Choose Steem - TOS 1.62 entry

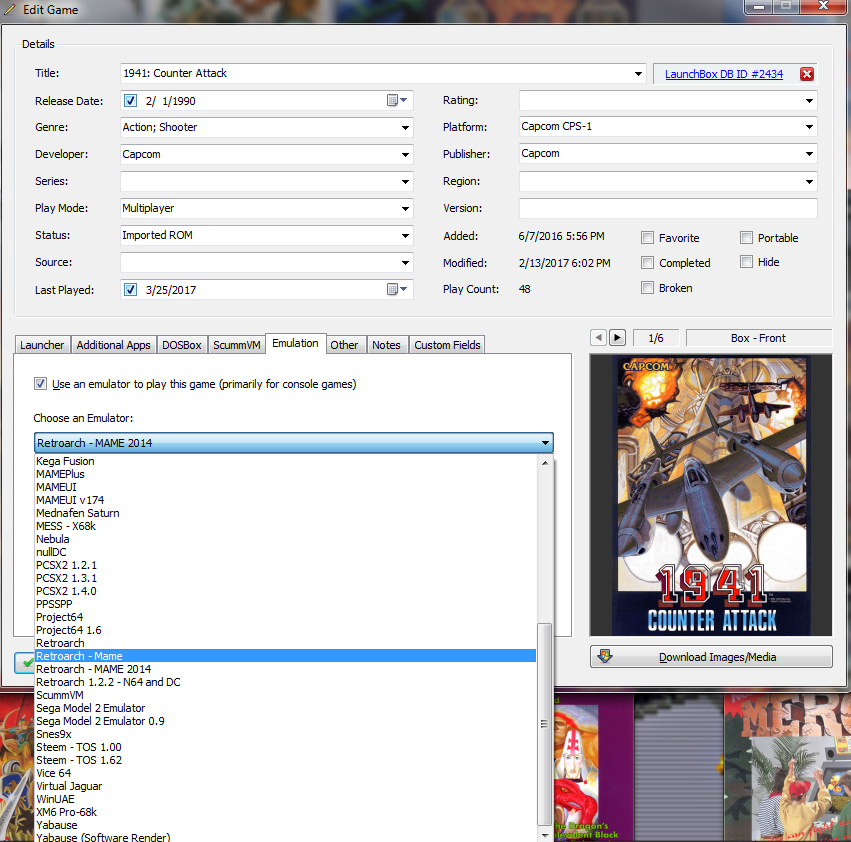pos(285,760)
